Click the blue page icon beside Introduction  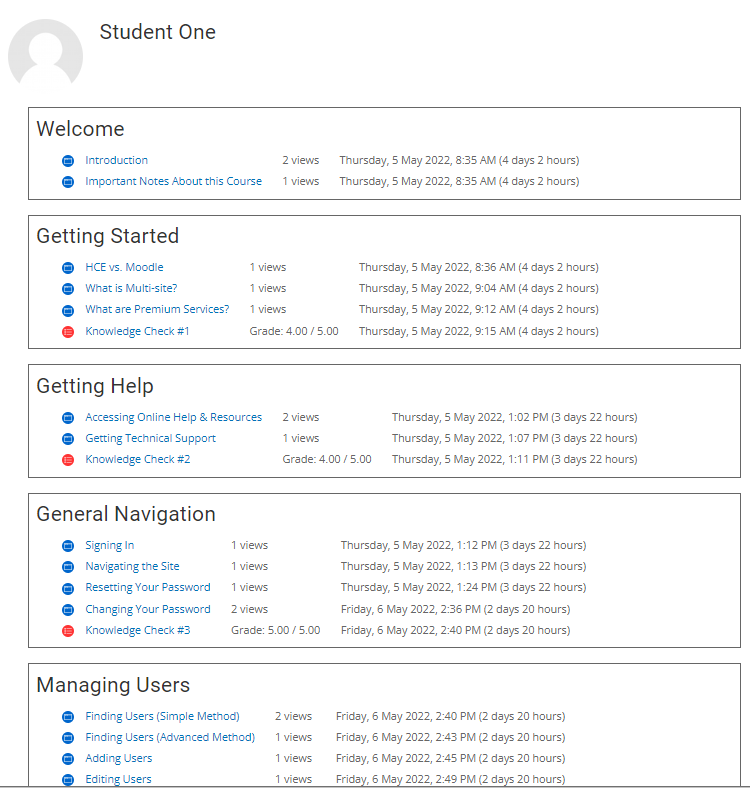click(68, 161)
